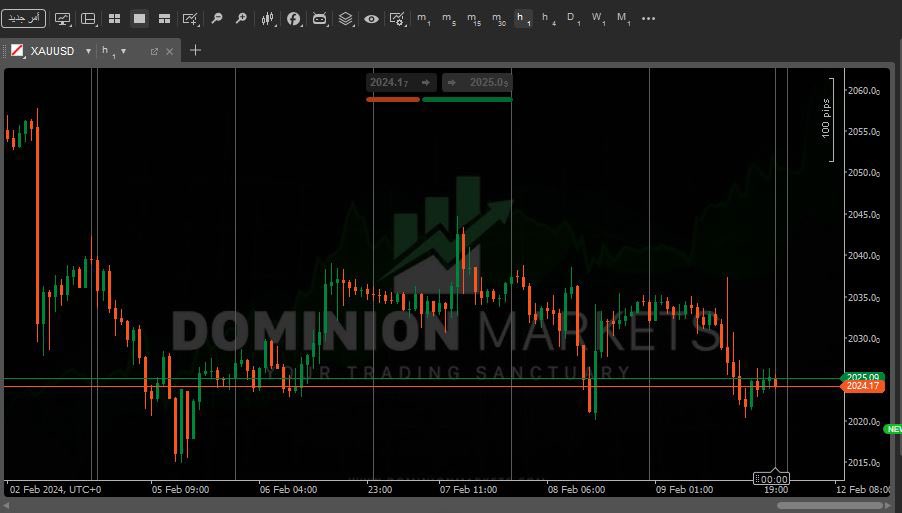Open the chart display monitor menu

[62, 19]
